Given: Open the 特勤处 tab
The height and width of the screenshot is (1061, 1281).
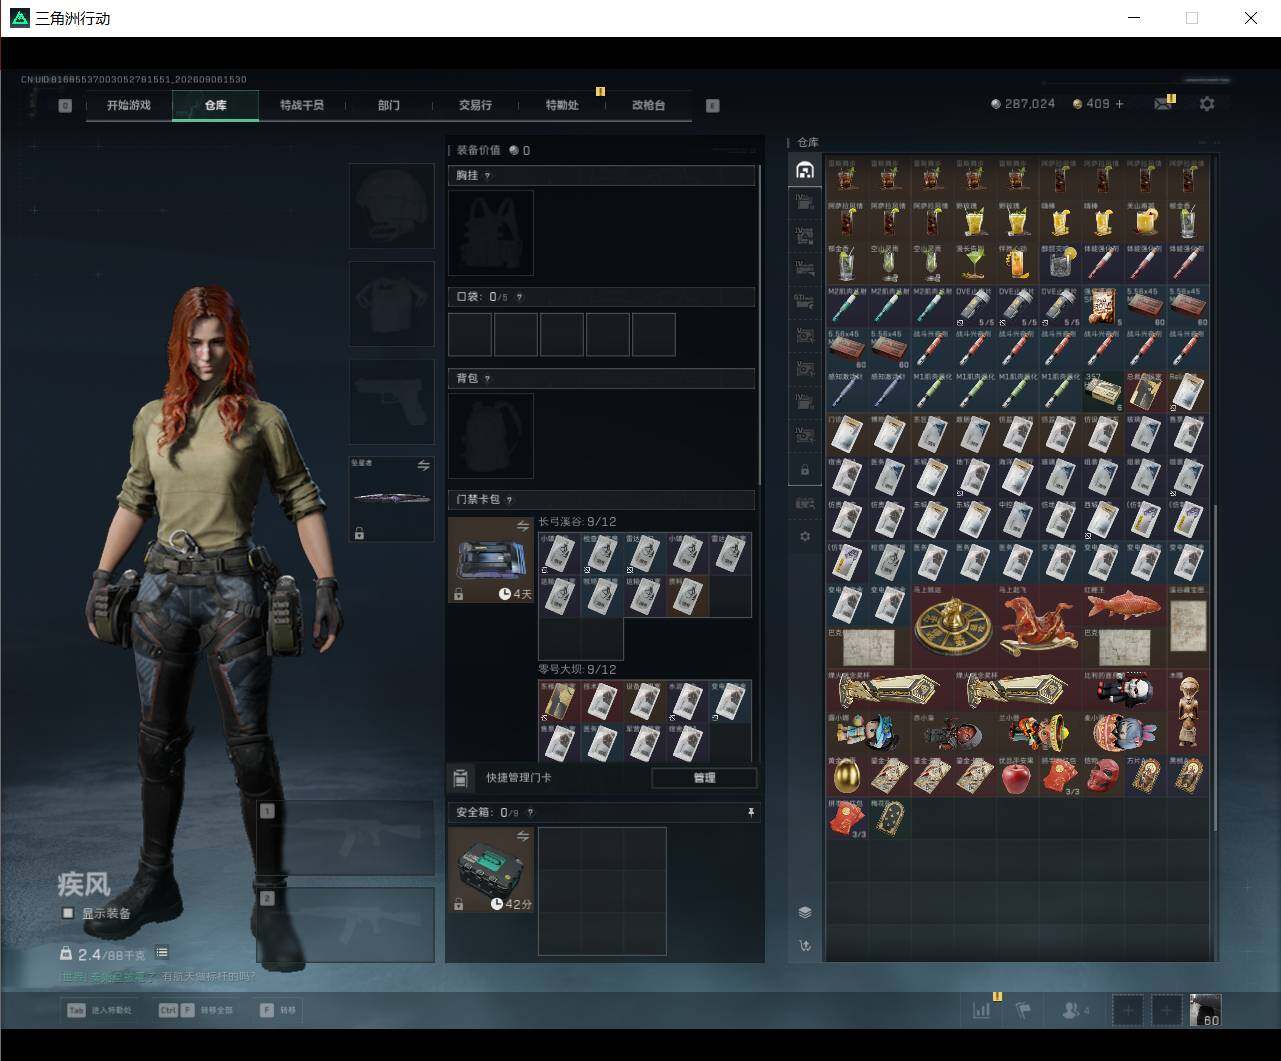Looking at the screenshot, I should click(x=562, y=105).
